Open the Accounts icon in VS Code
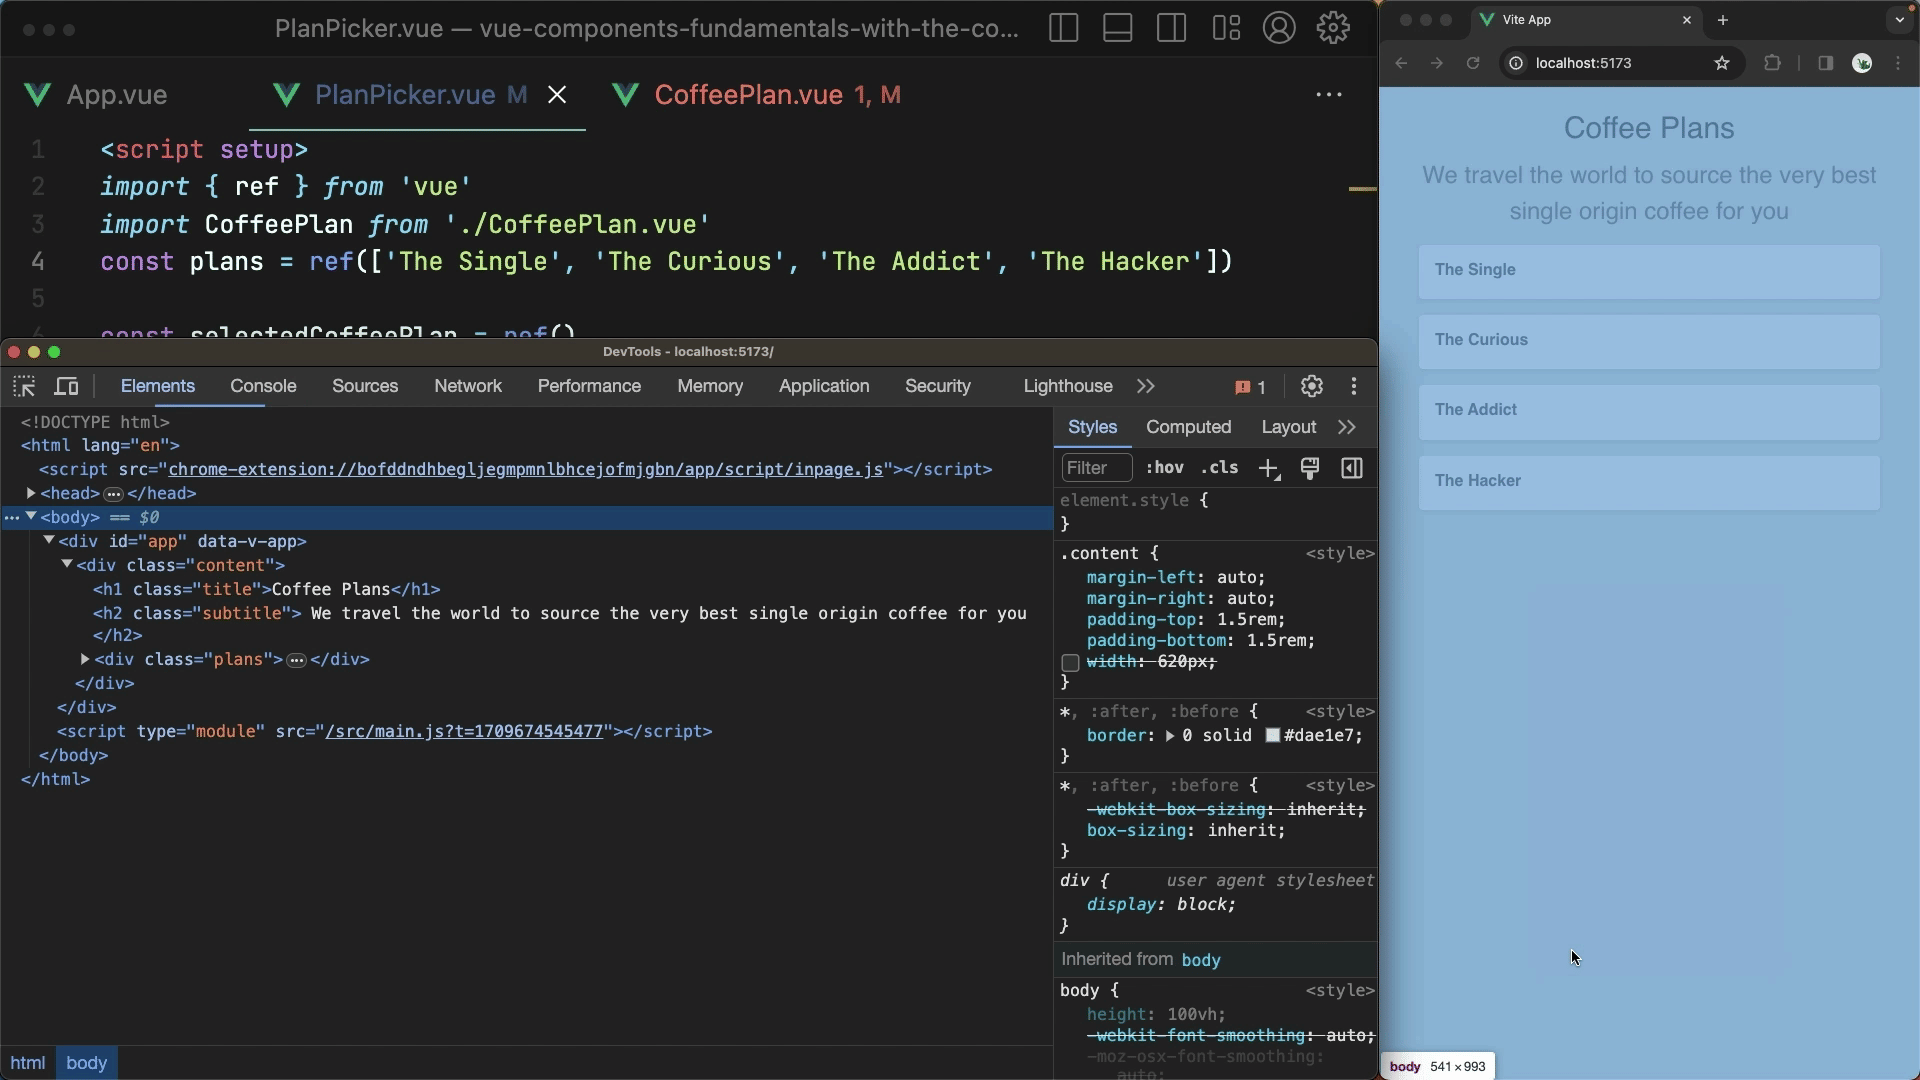The height and width of the screenshot is (1080, 1920). point(1279,28)
